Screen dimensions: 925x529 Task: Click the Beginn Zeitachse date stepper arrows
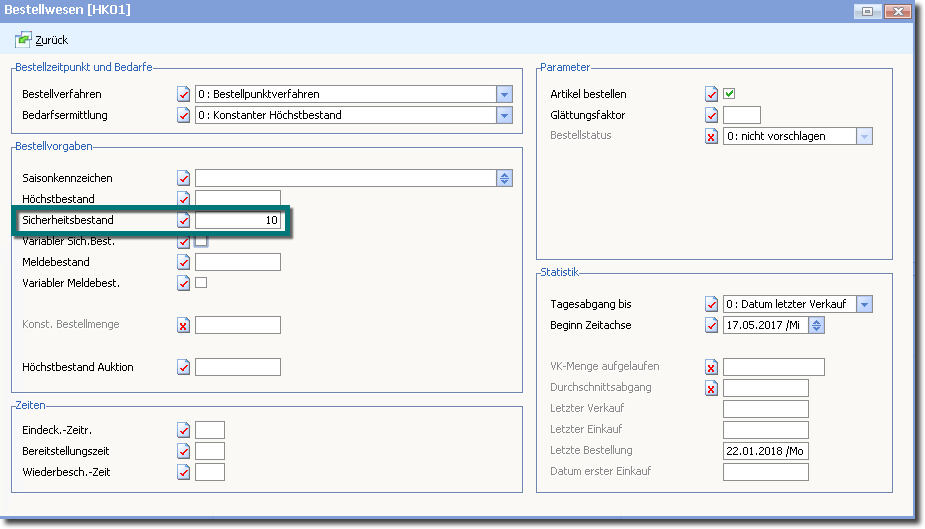pos(817,325)
